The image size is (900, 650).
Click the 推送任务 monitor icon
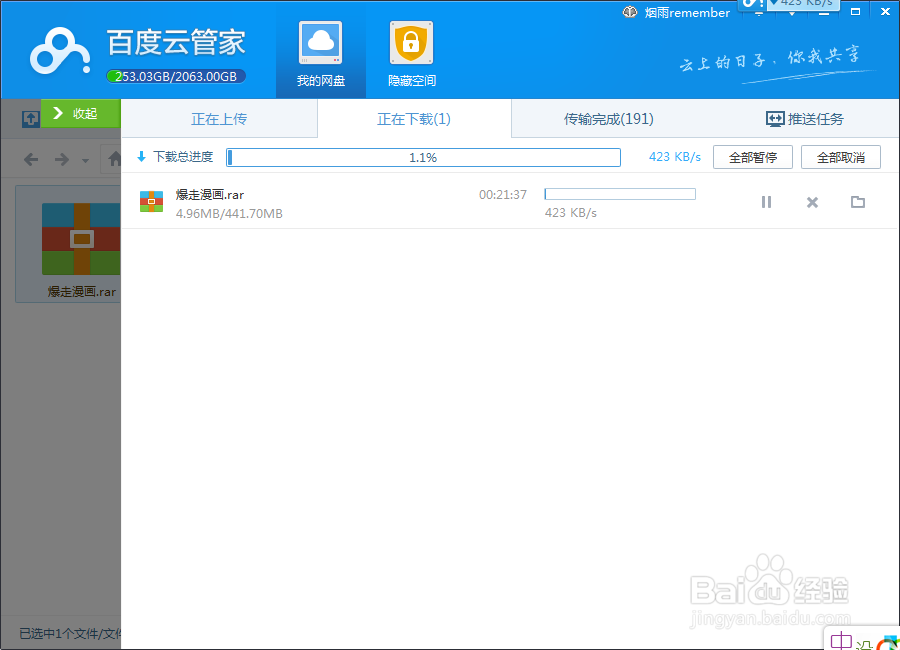coord(775,119)
